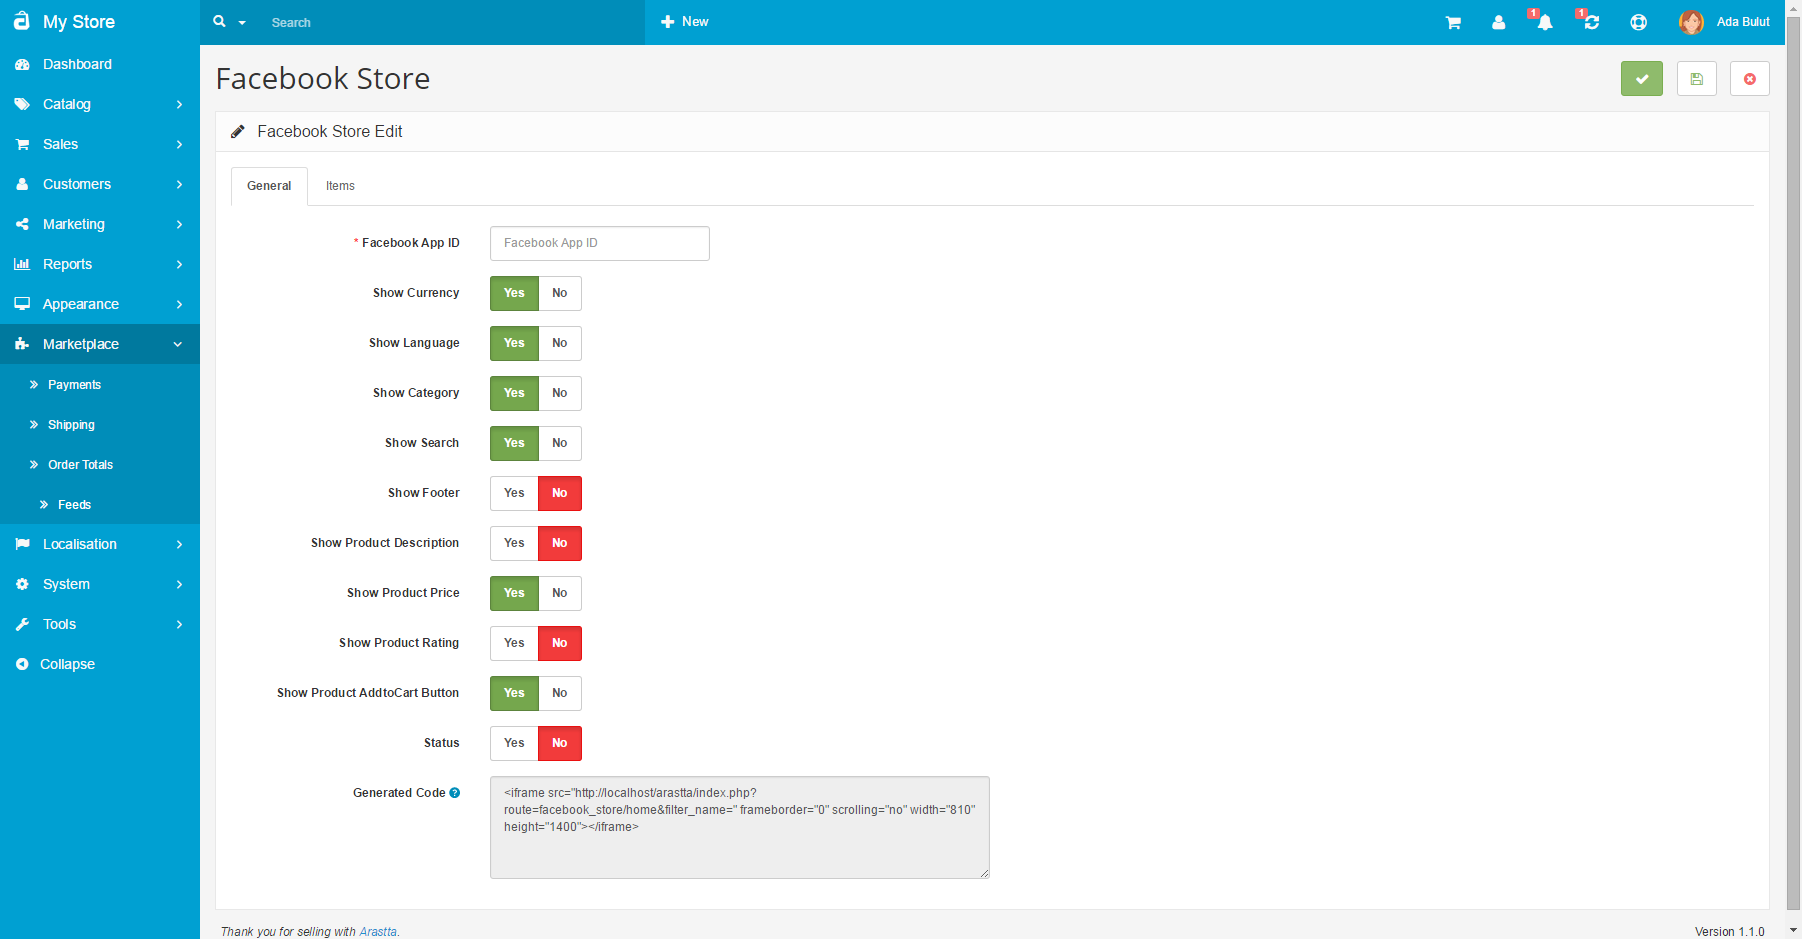The height and width of the screenshot is (939, 1802).
Task: Set Show Category to No
Action: (560, 393)
